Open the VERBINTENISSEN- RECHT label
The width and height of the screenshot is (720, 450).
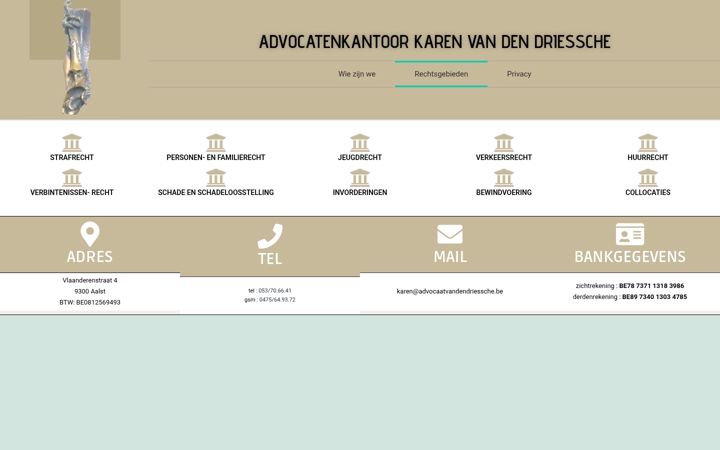pyautogui.click(x=72, y=192)
